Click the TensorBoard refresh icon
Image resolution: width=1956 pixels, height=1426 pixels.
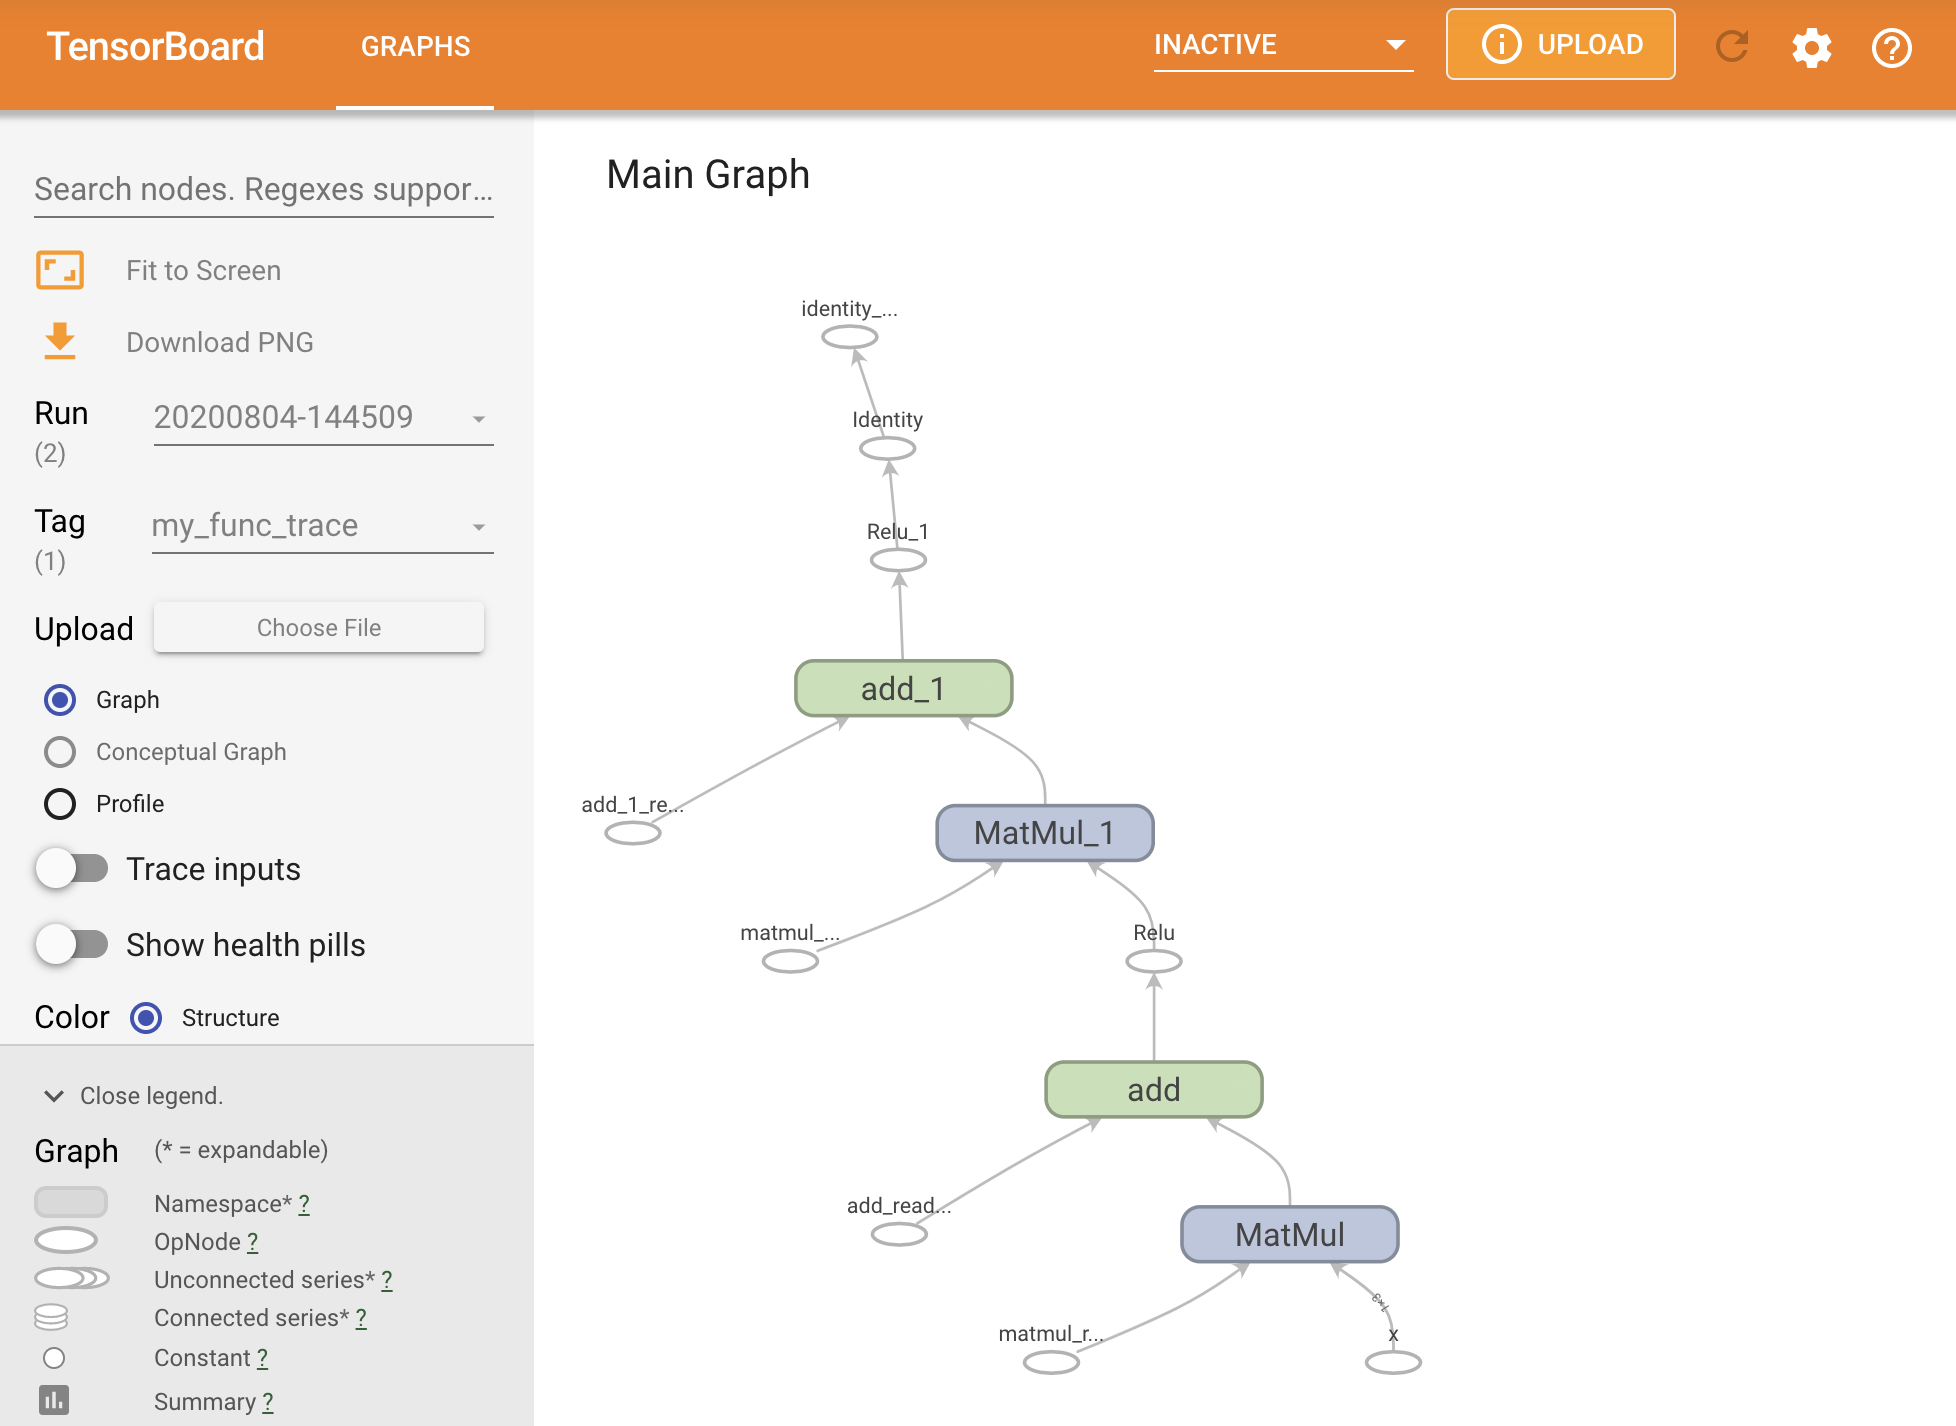1733,44
